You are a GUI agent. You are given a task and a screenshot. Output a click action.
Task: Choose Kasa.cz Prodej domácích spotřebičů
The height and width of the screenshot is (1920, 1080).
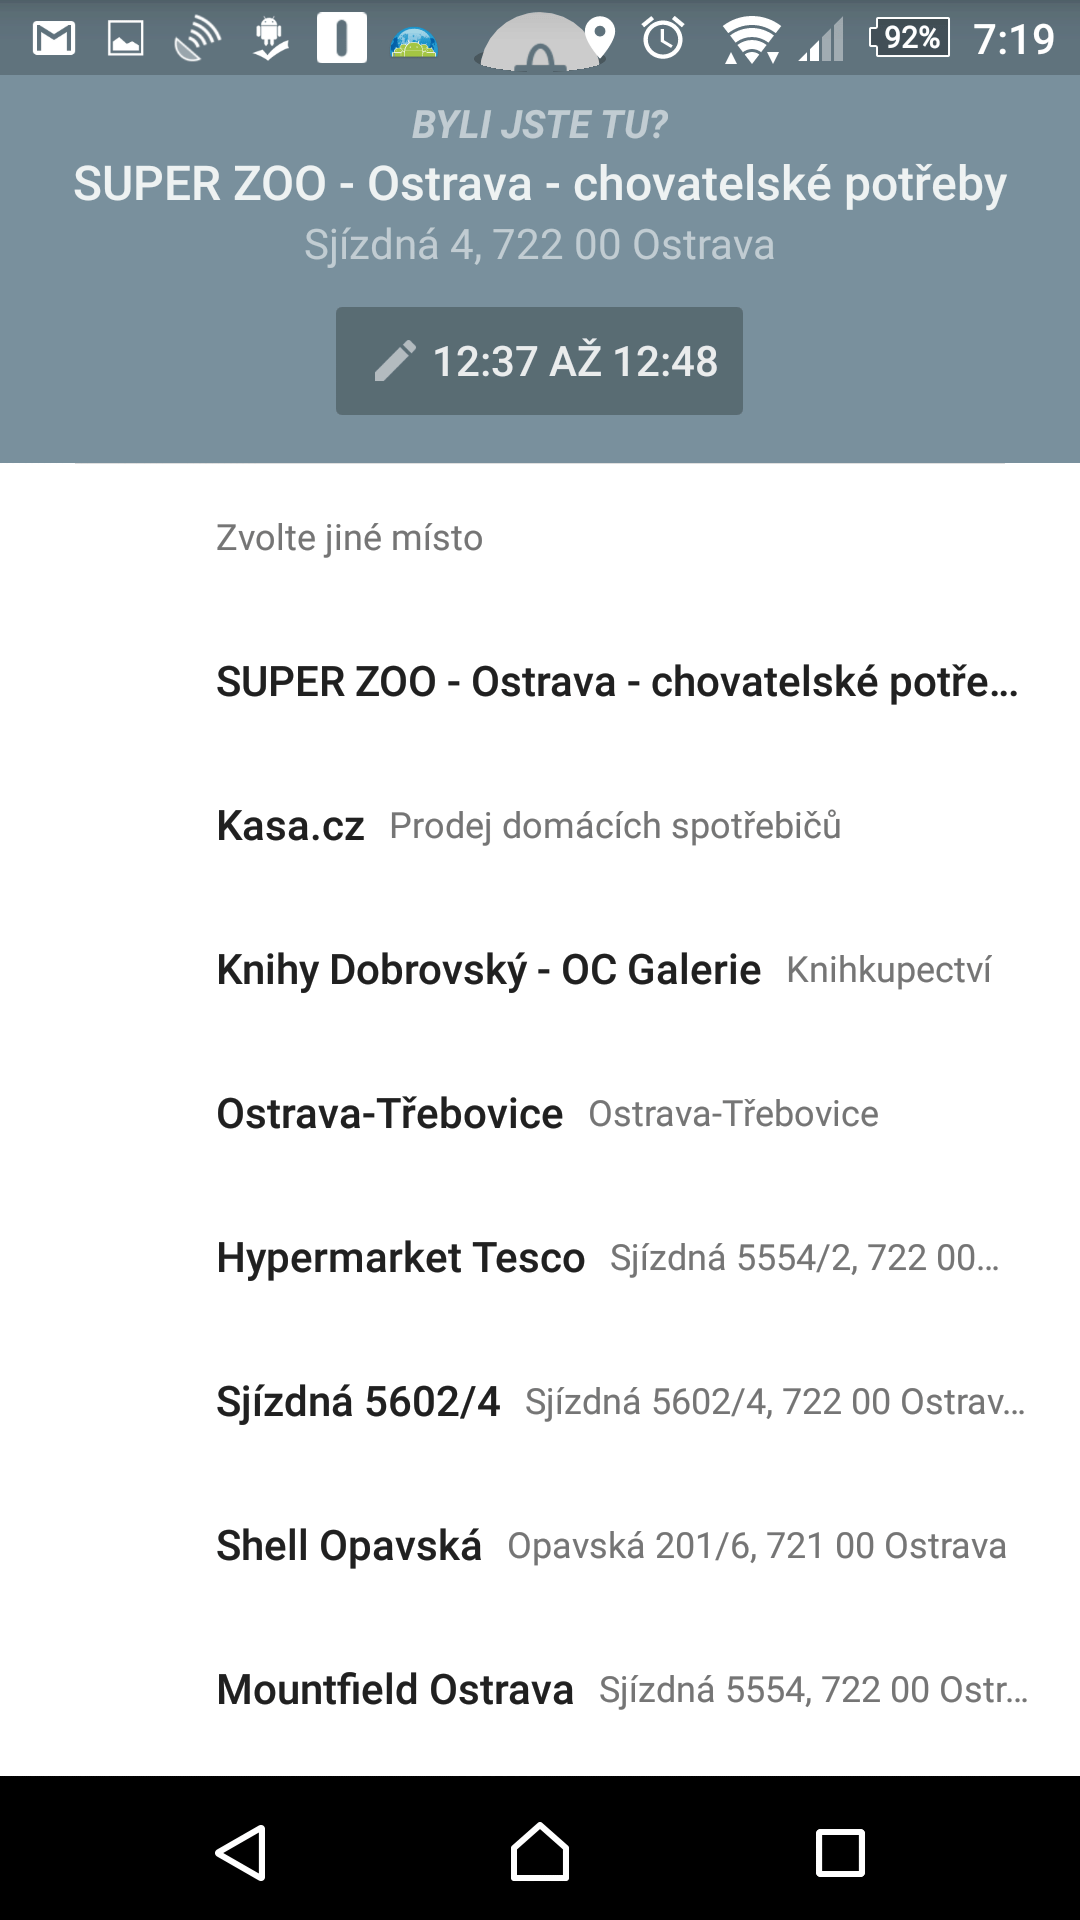click(540, 826)
